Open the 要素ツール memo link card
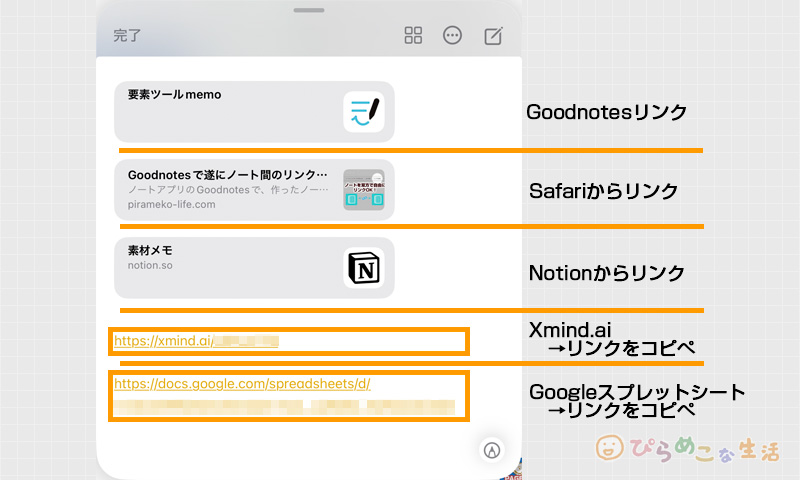 254,112
